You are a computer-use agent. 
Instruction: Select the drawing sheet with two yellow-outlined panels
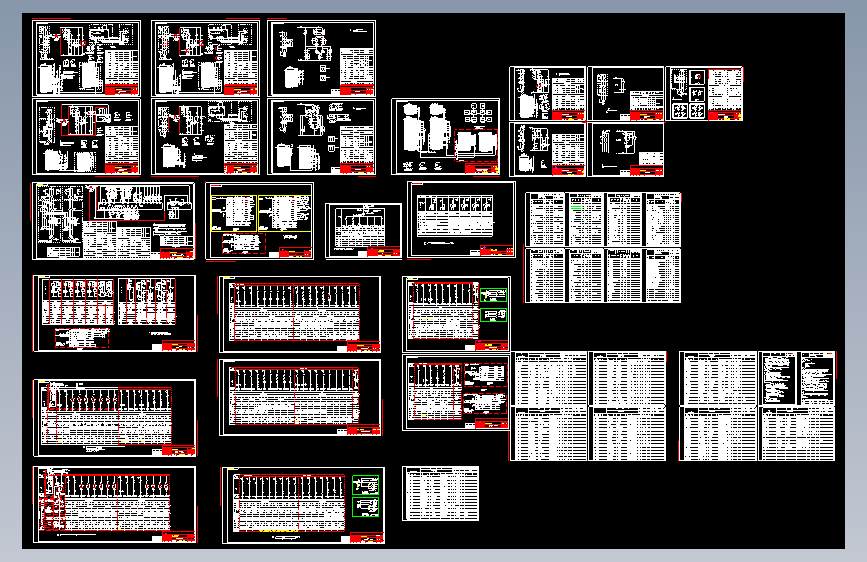[x=259, y=221]
